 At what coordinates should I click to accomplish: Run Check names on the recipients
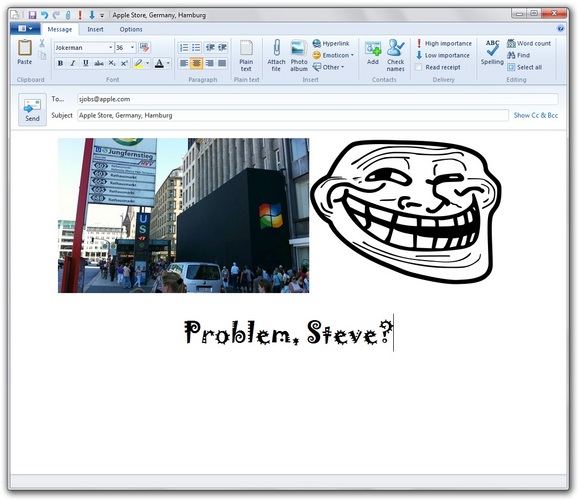click(395, 55)
